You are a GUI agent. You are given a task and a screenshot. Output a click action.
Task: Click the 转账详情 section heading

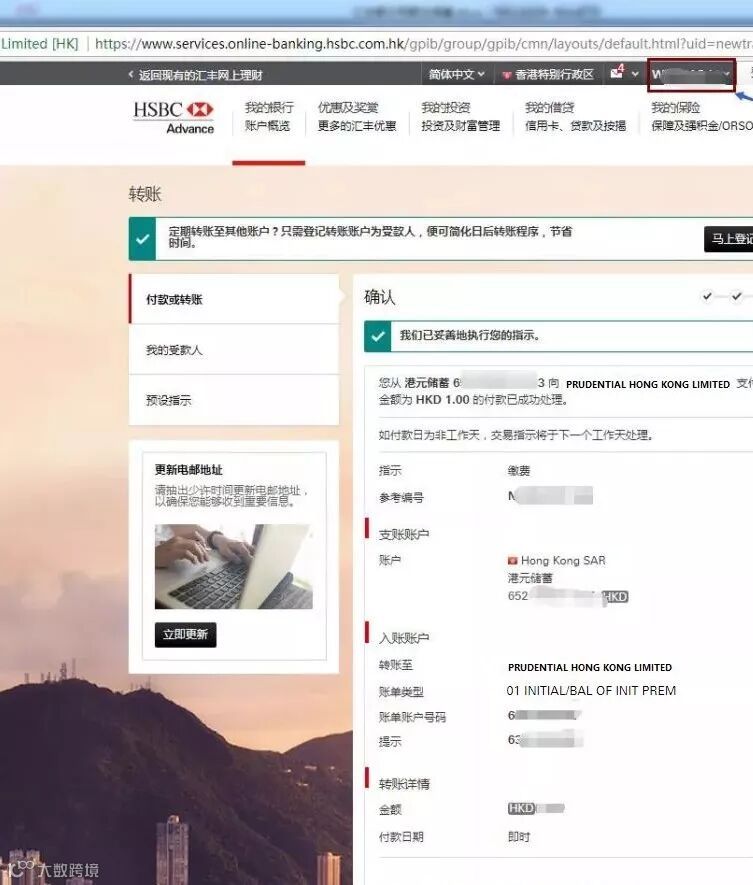404,783
